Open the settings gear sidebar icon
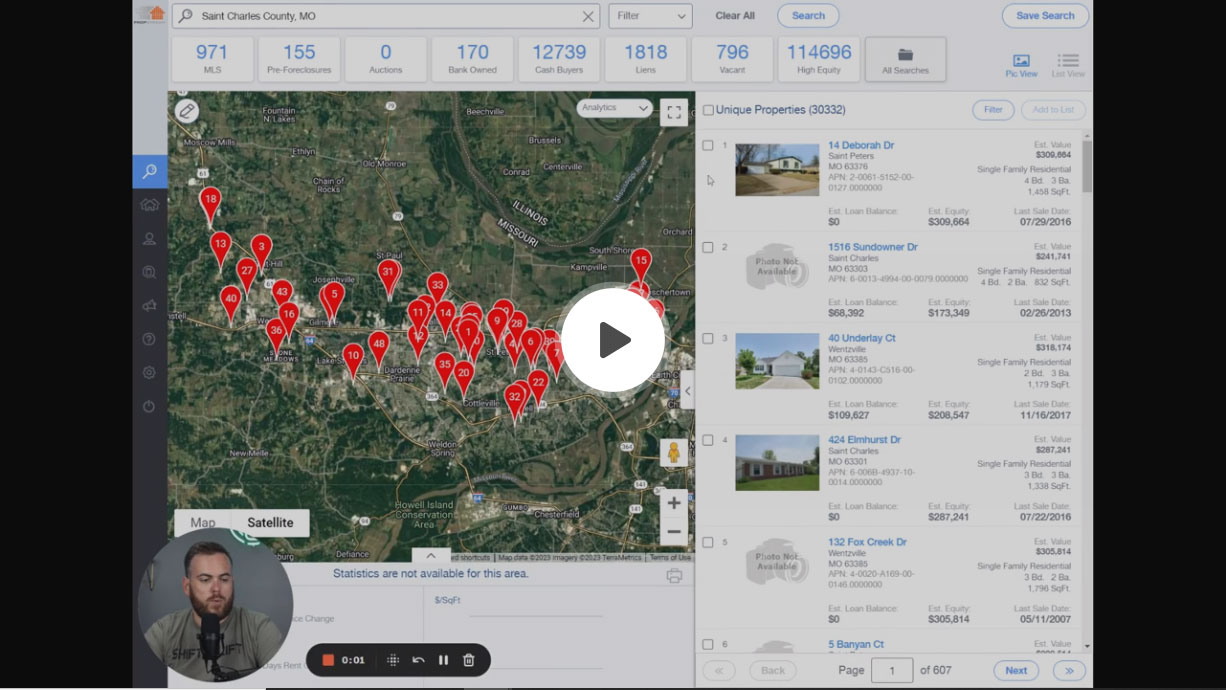The image size is (1226, 690). [149, 372]
